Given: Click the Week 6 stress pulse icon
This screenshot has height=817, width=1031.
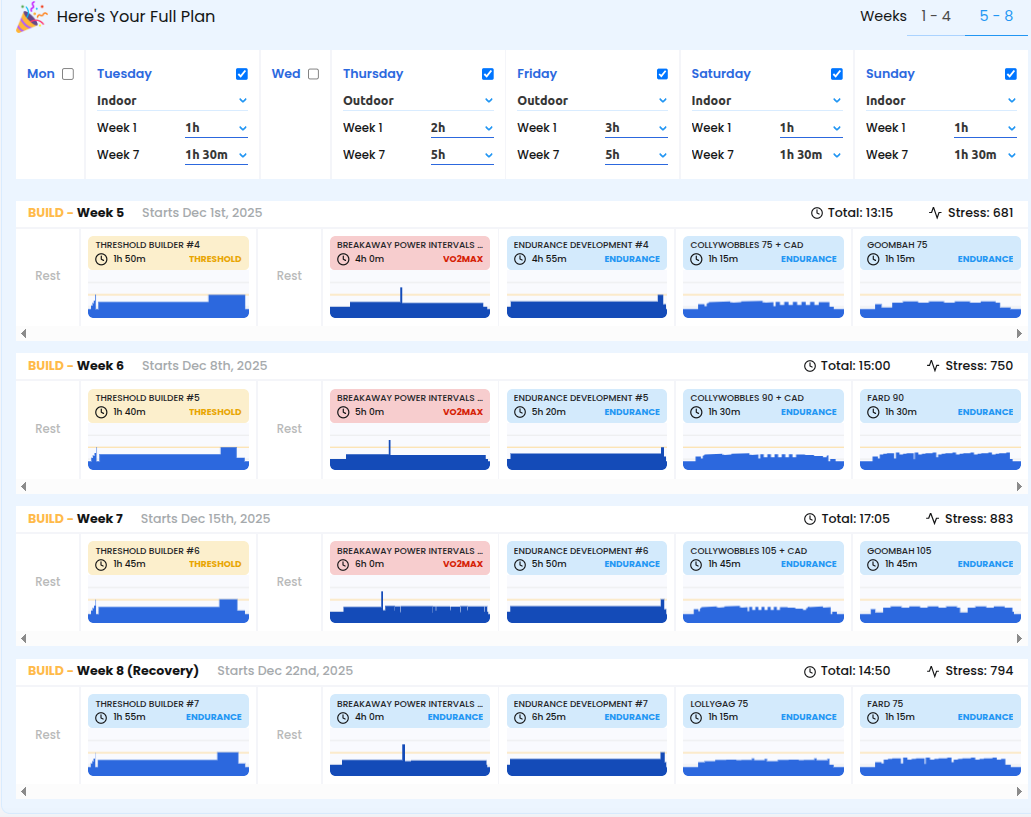Looking at the screenshot, I should [934, 366].
